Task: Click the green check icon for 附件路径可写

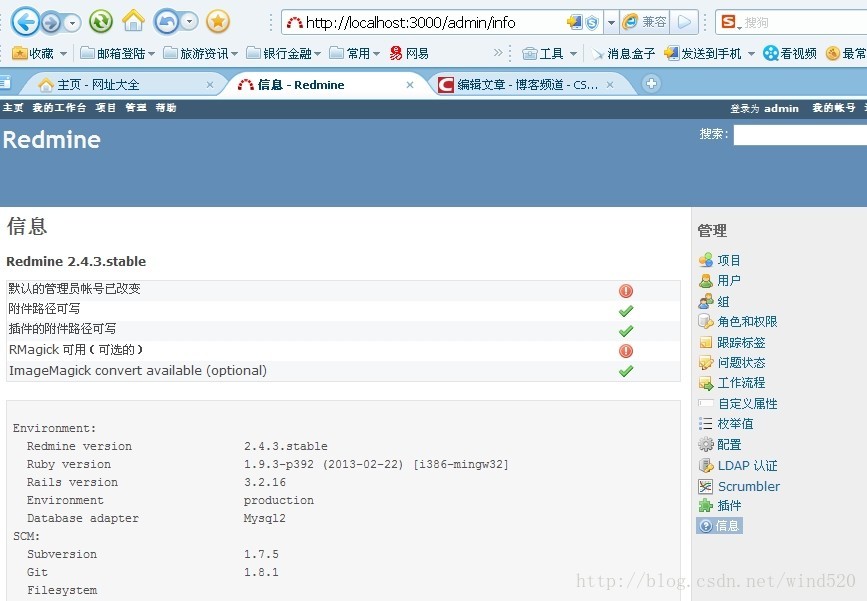Action: [625, 311]
